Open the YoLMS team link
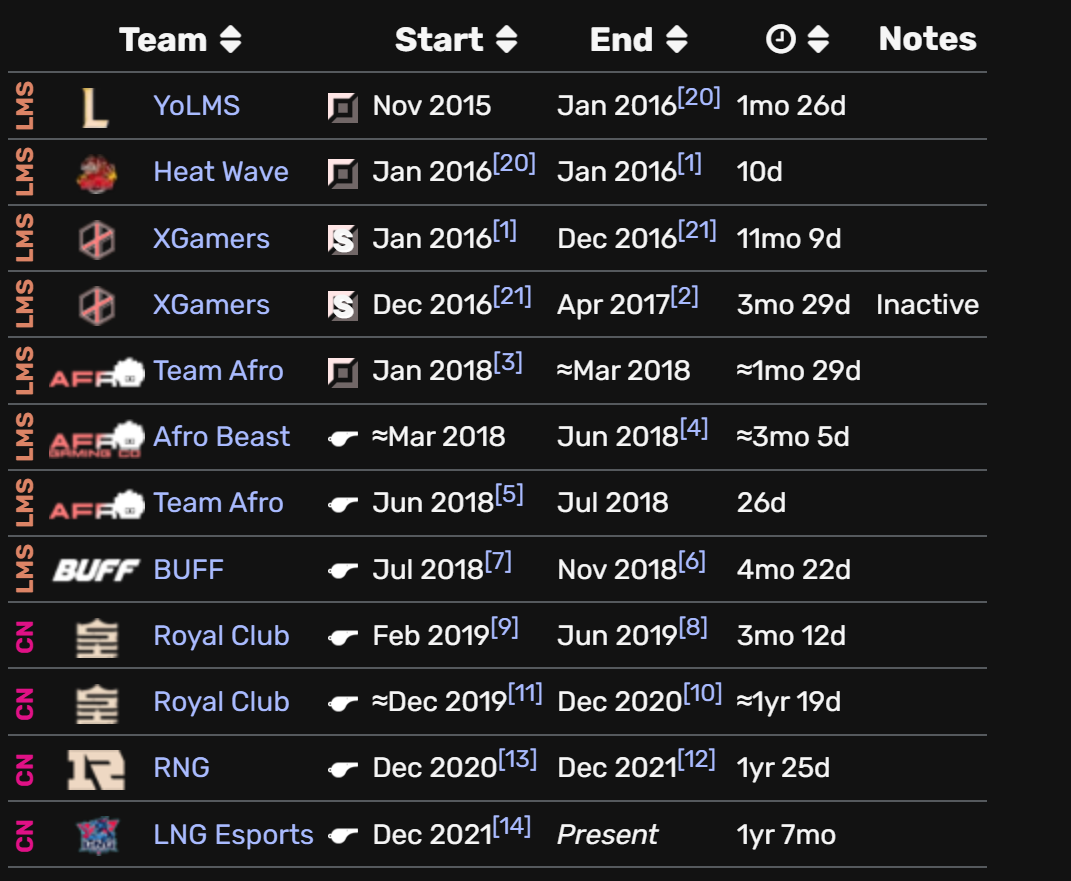The height and width of the screenshot is (881, 1071). pos(197,106)
